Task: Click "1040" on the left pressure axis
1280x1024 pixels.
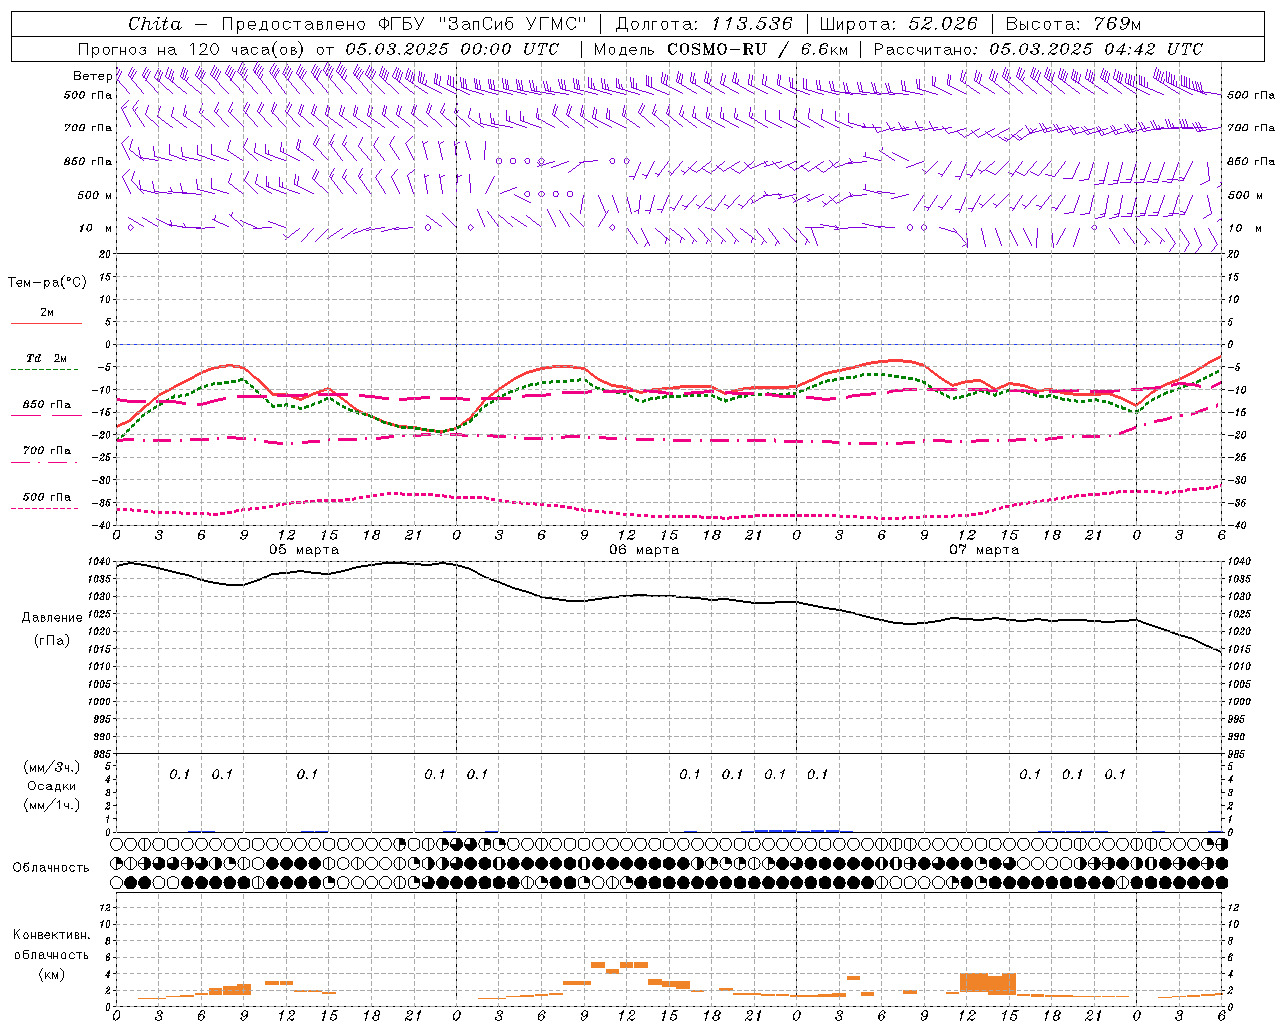Action: pos(99,562)
